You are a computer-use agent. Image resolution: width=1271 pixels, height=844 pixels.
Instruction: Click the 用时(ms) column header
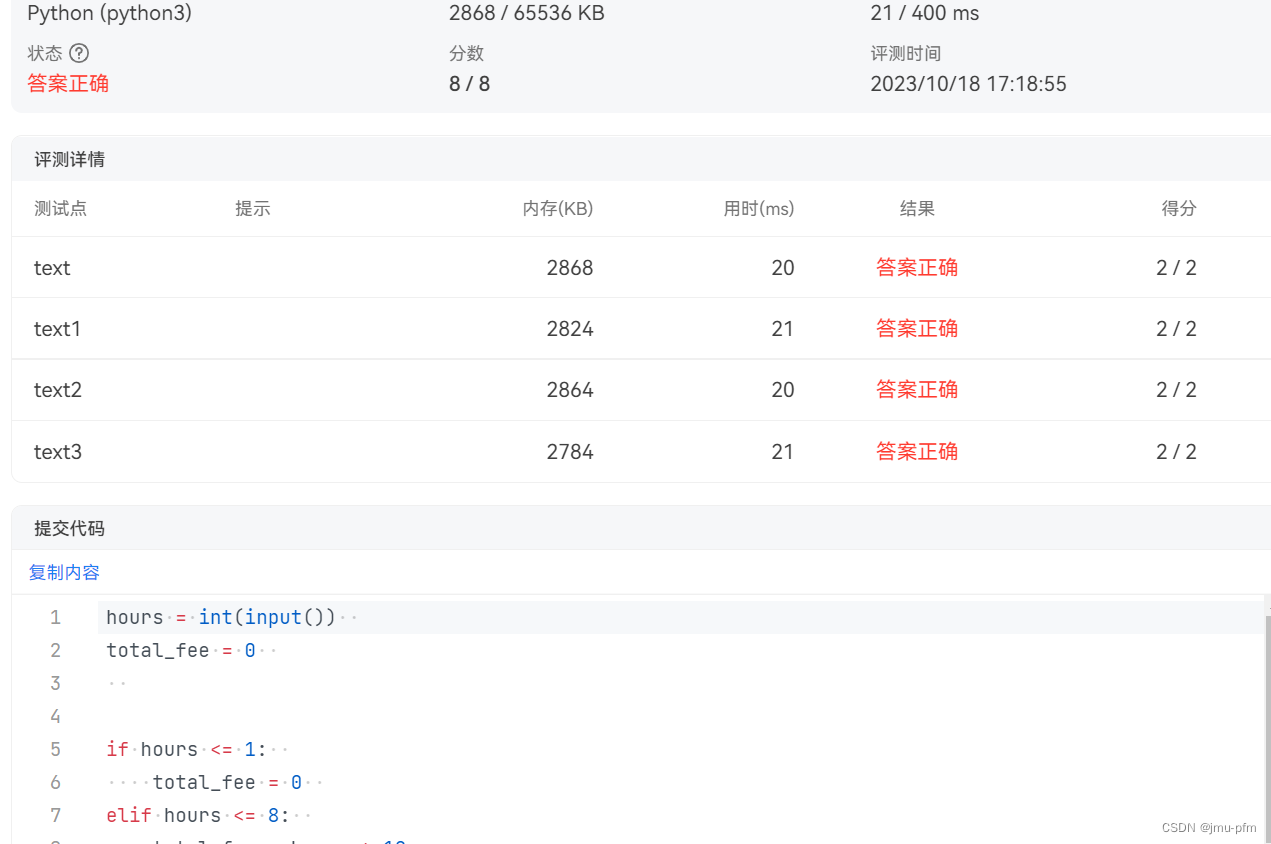(759, 208)
